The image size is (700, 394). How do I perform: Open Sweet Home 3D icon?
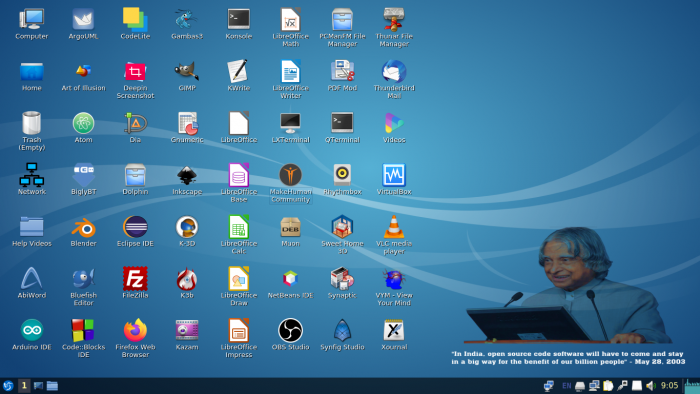pyautogui.click(x=342, y=227)
